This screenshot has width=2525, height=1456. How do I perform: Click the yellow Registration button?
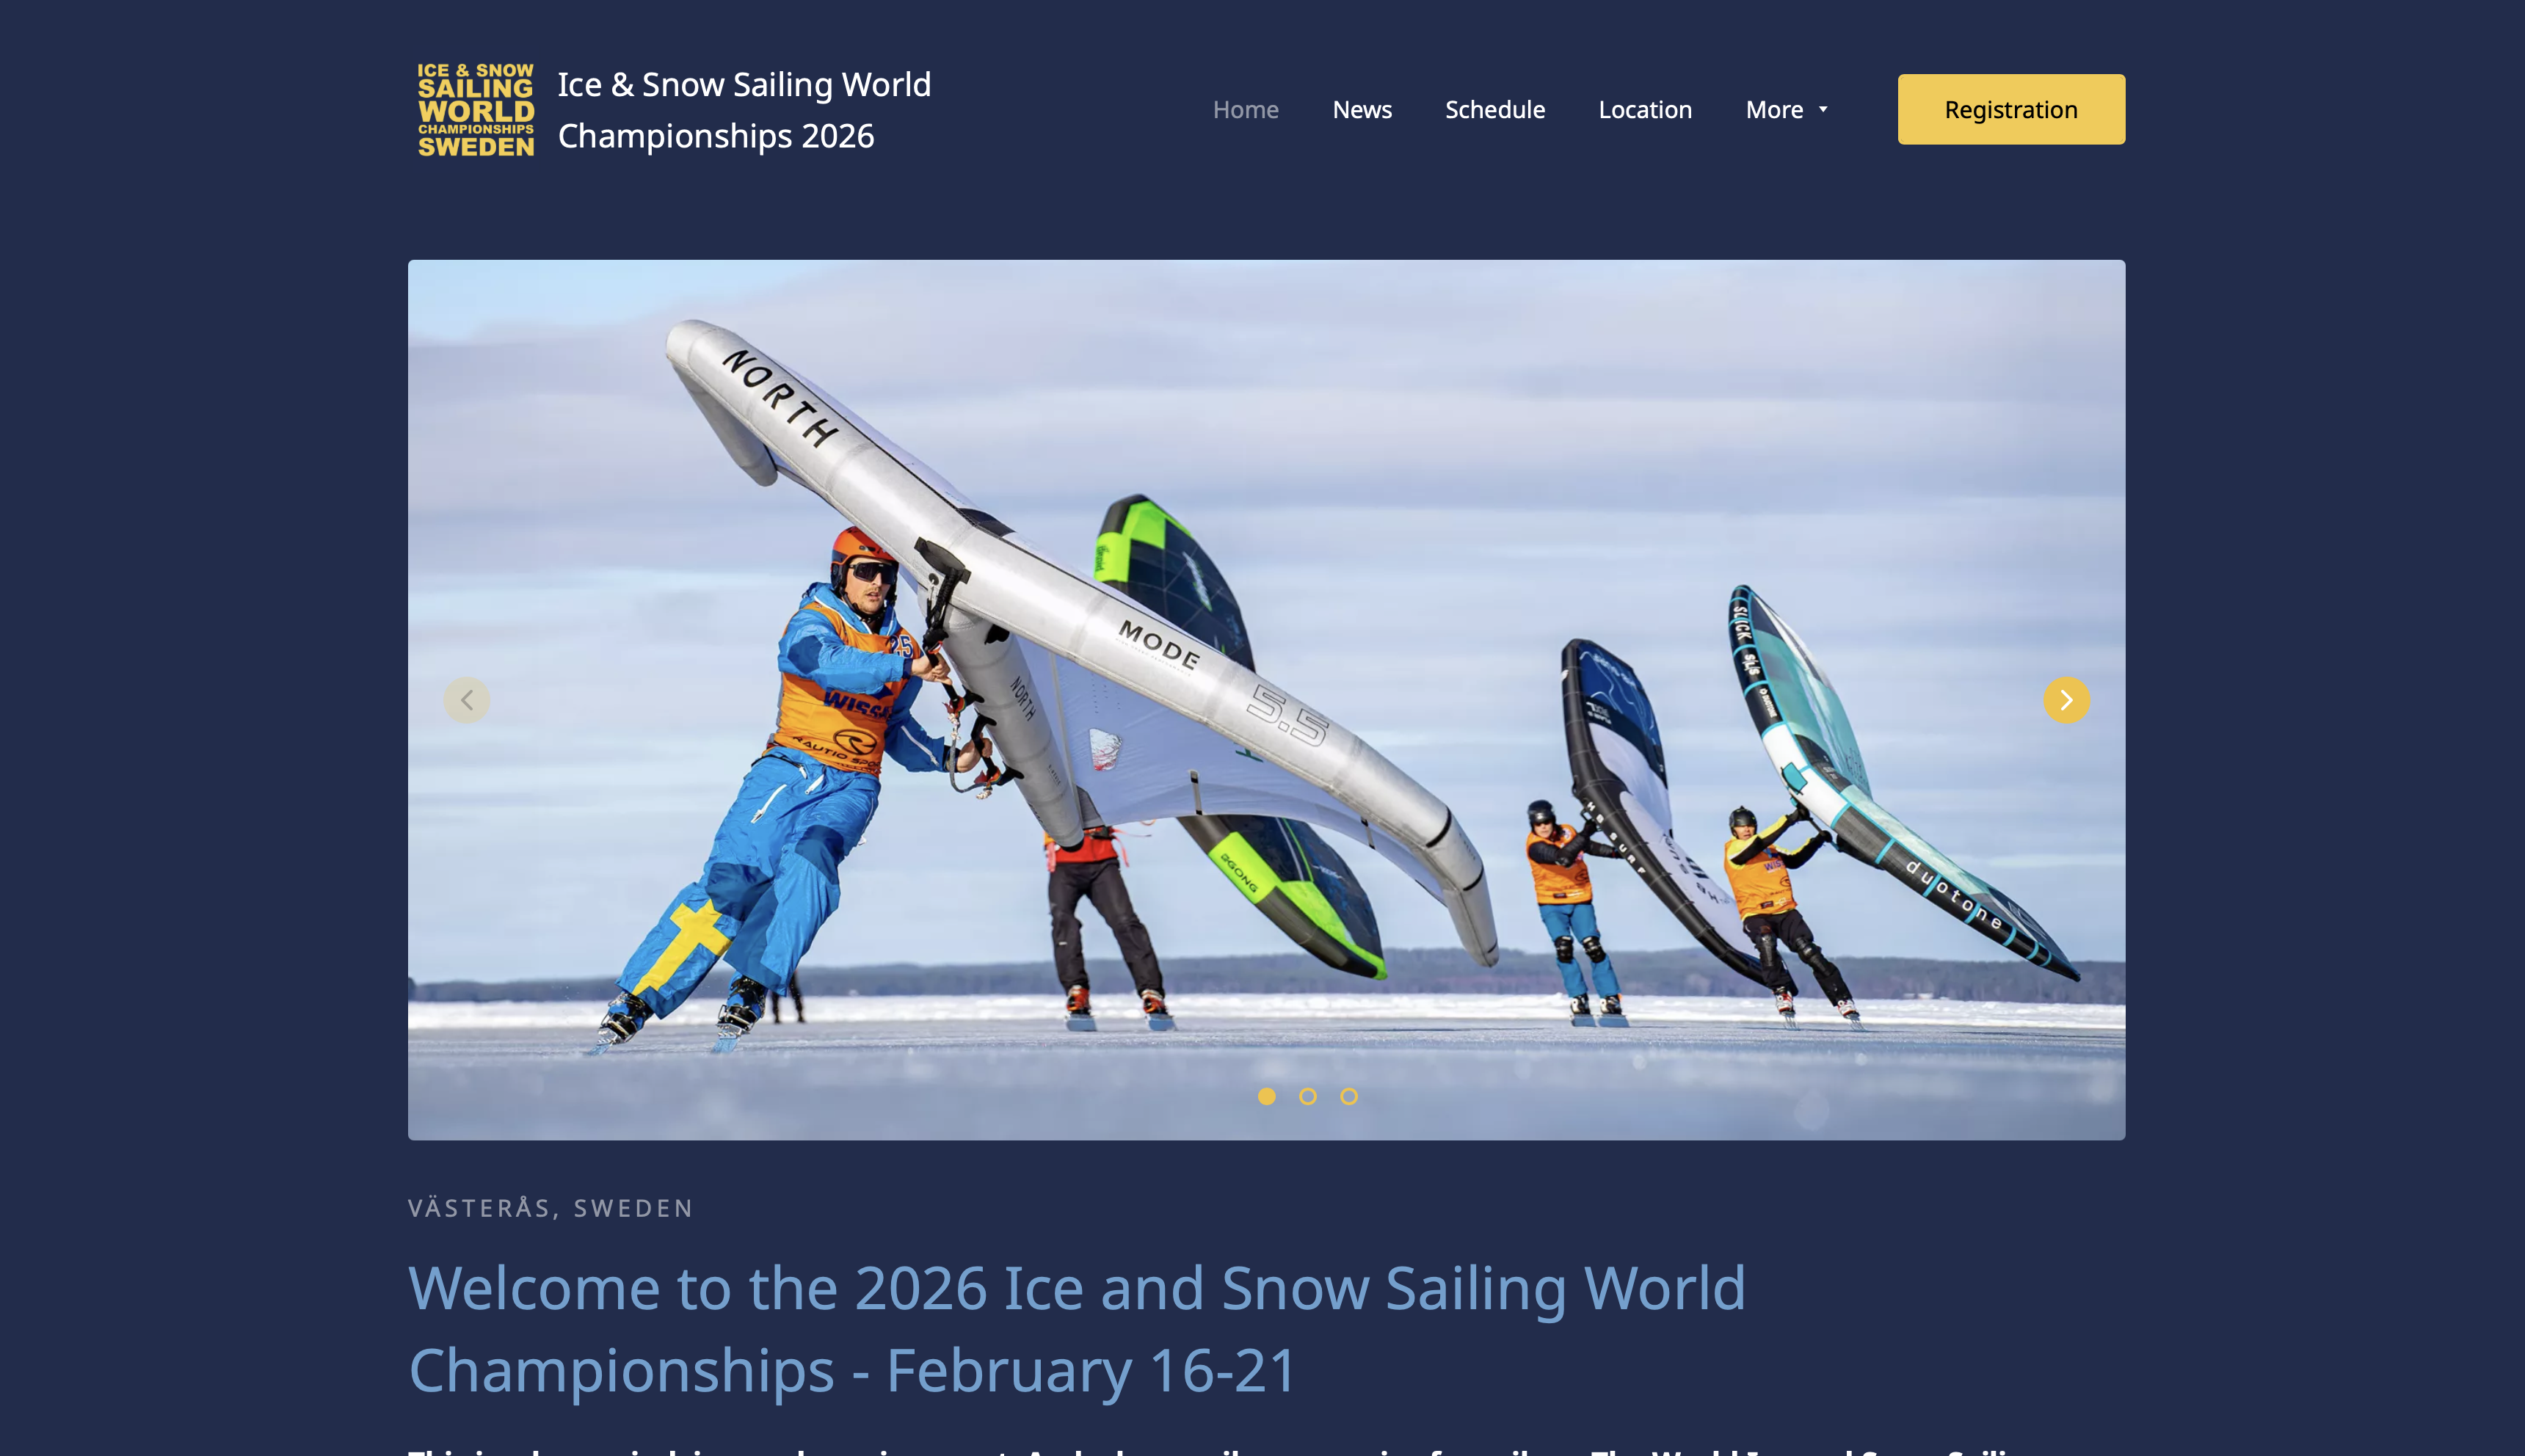(2011, 109)
